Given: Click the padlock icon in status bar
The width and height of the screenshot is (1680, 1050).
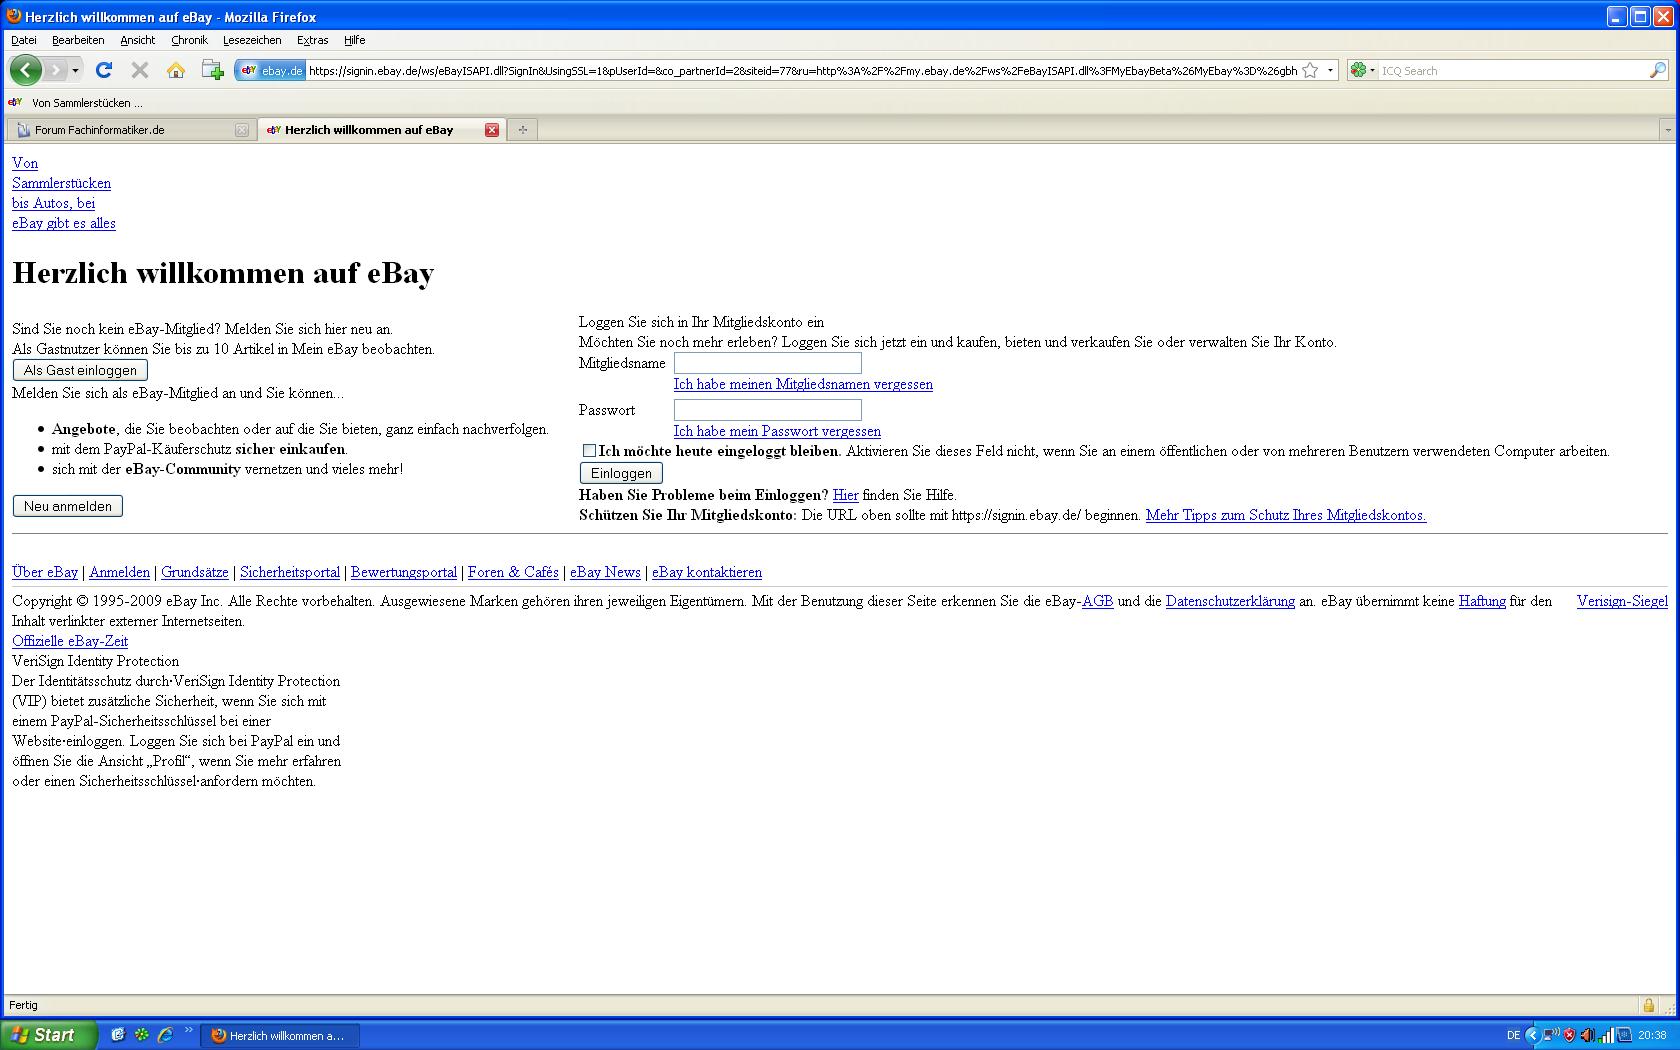Looking at the screenshot, I should point(1648,1005).
